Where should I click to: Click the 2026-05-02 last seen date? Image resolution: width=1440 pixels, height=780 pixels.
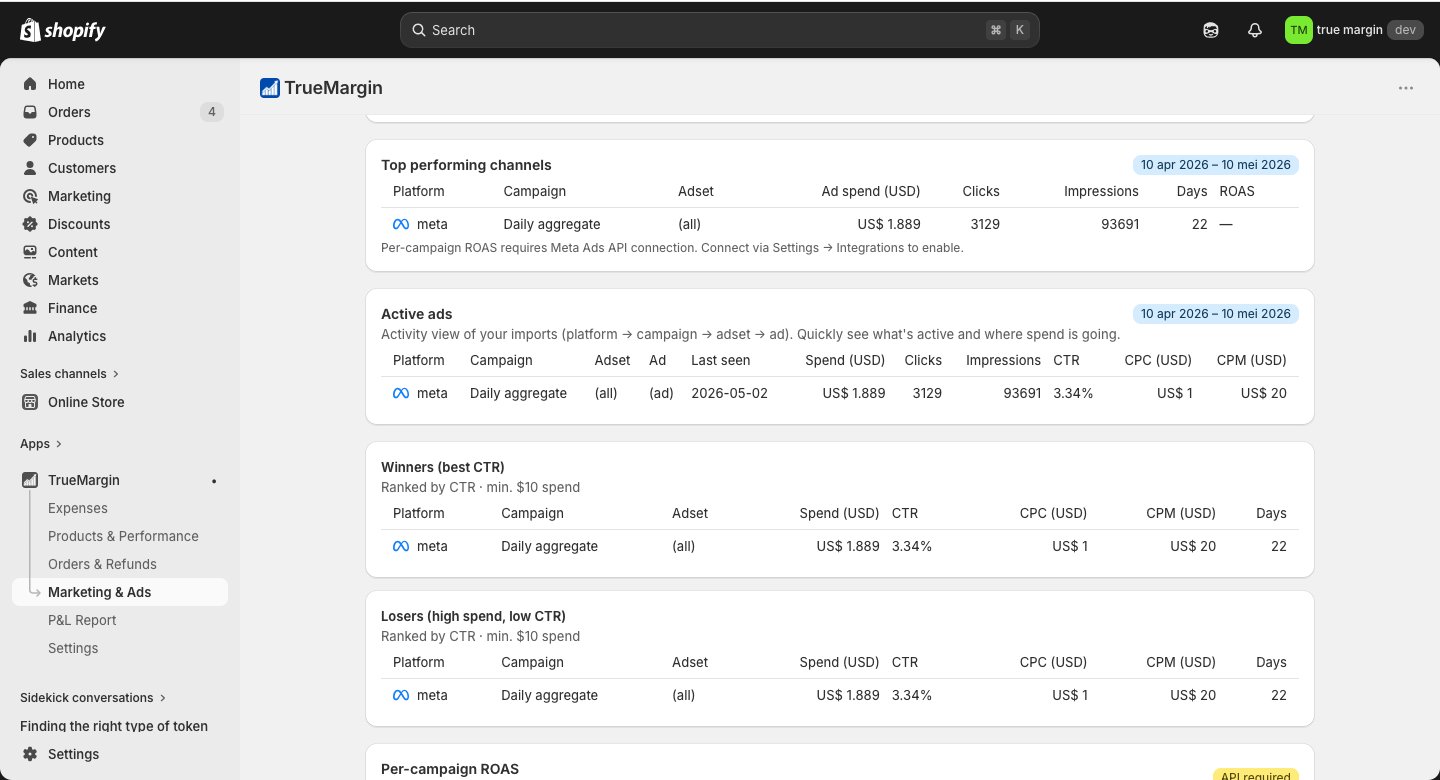tap(730, 393)
